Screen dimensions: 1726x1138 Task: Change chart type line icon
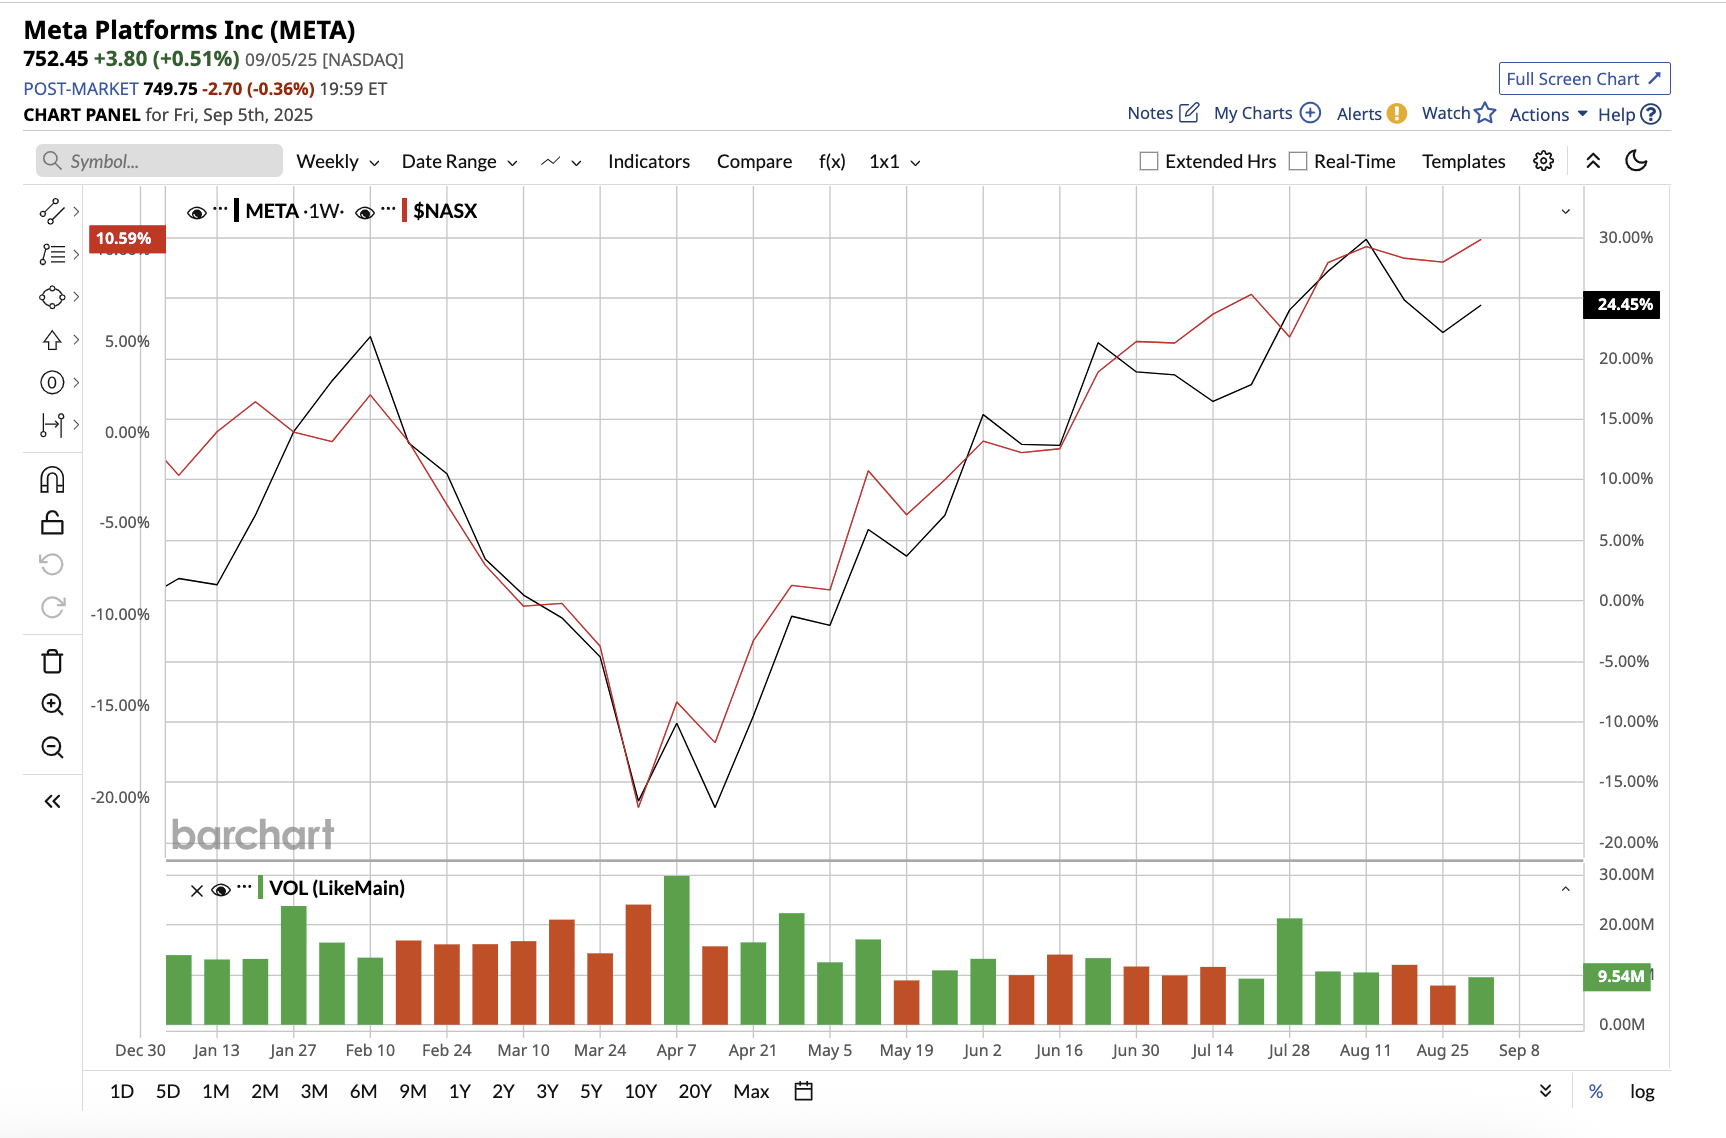point(550,161)
